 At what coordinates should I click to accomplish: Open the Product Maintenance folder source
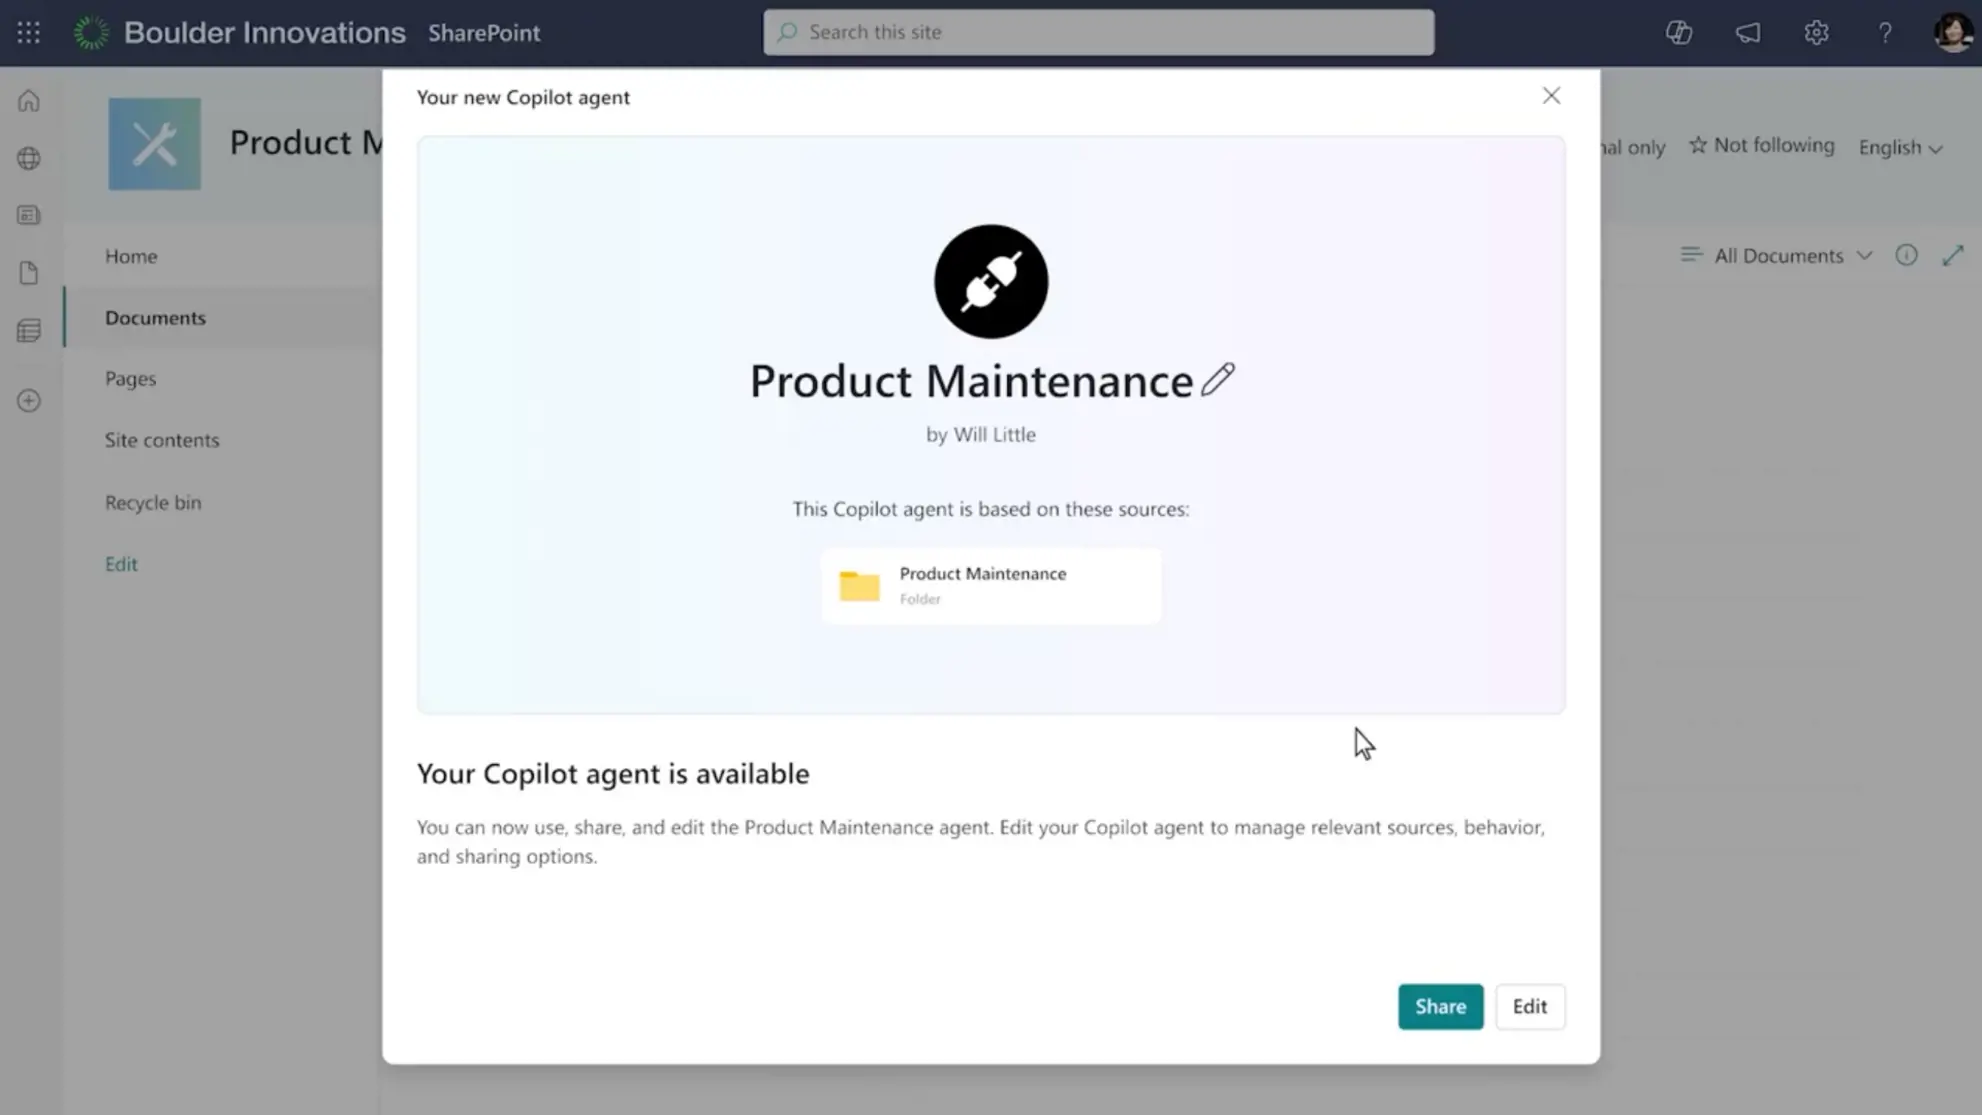pos(990,584)
